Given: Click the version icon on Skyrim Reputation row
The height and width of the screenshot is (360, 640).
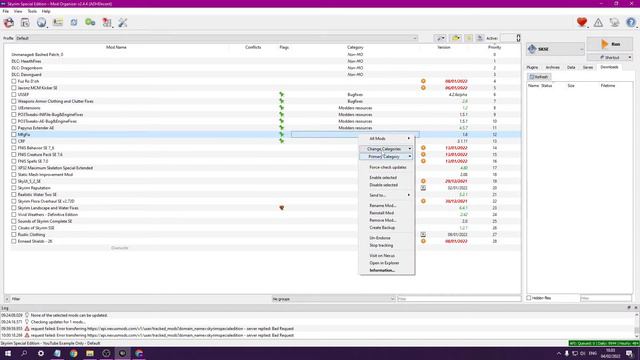Looking at the screenshot, I should pos(423,188).
